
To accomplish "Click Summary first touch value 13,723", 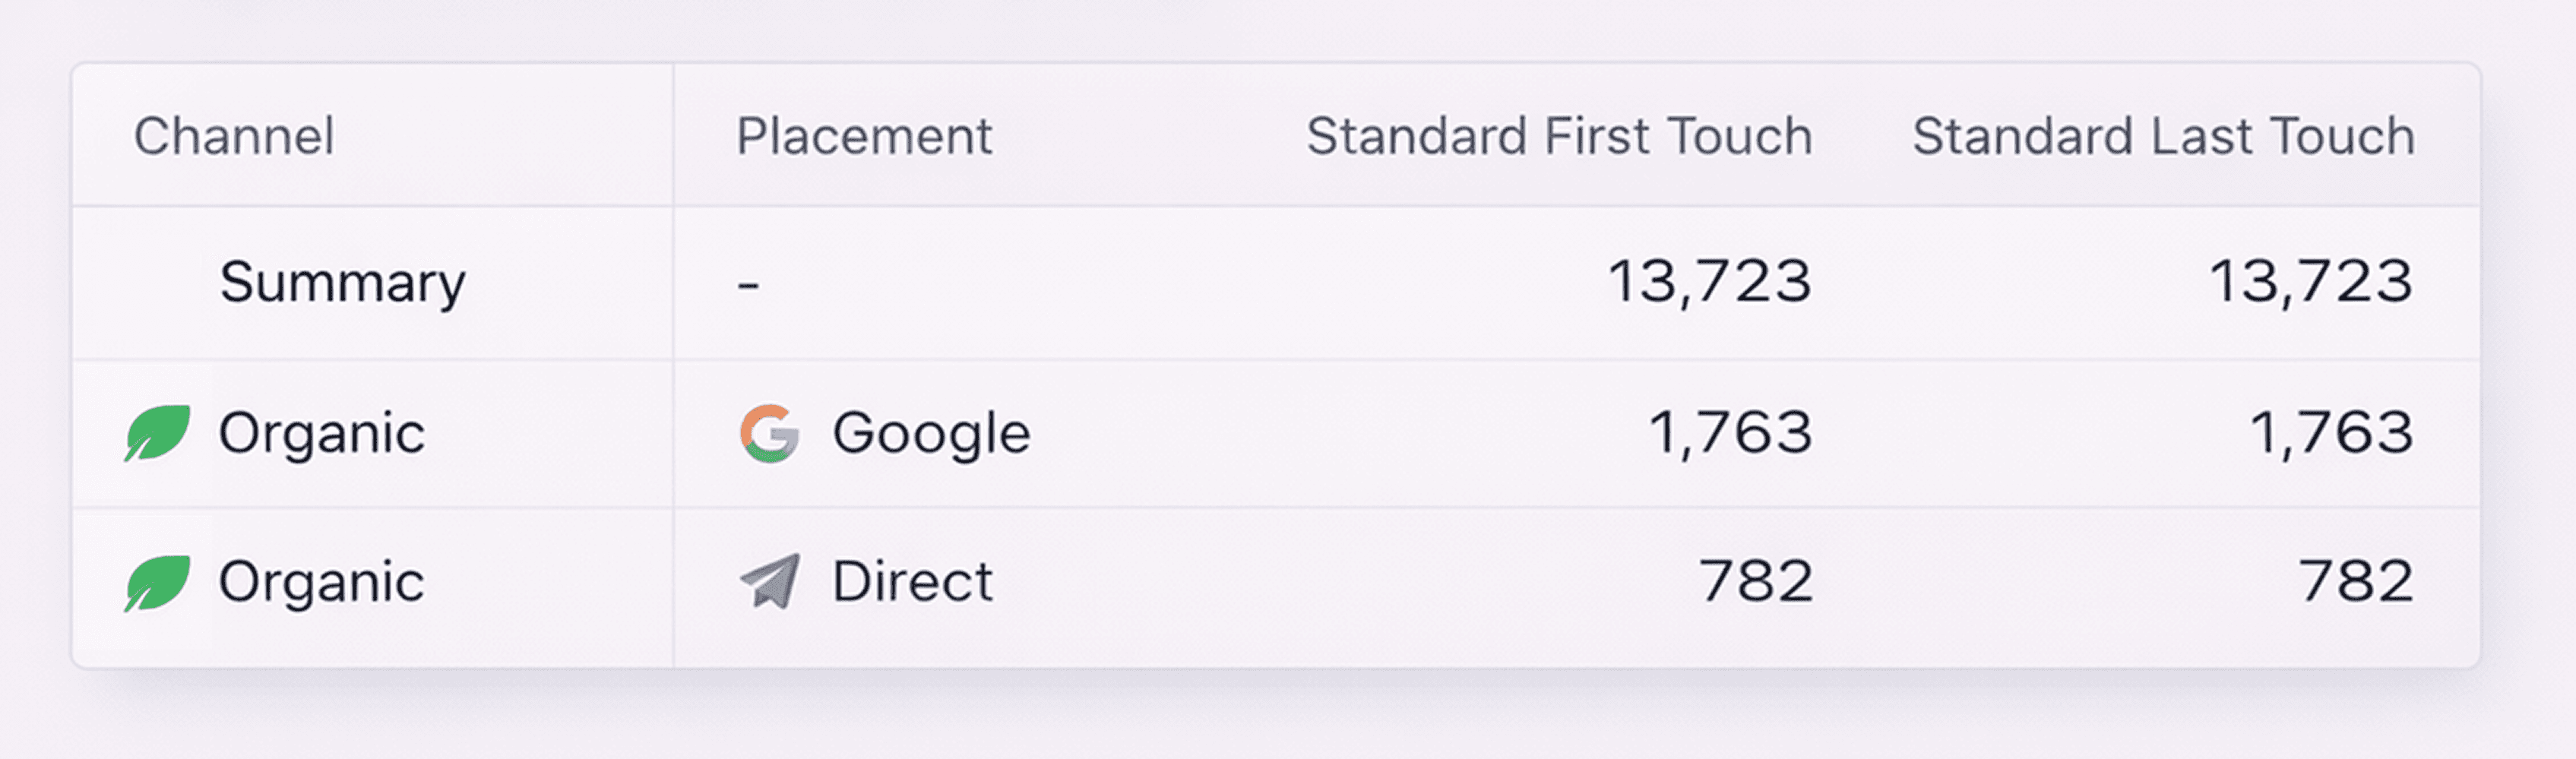I will tap(1709, 282).
